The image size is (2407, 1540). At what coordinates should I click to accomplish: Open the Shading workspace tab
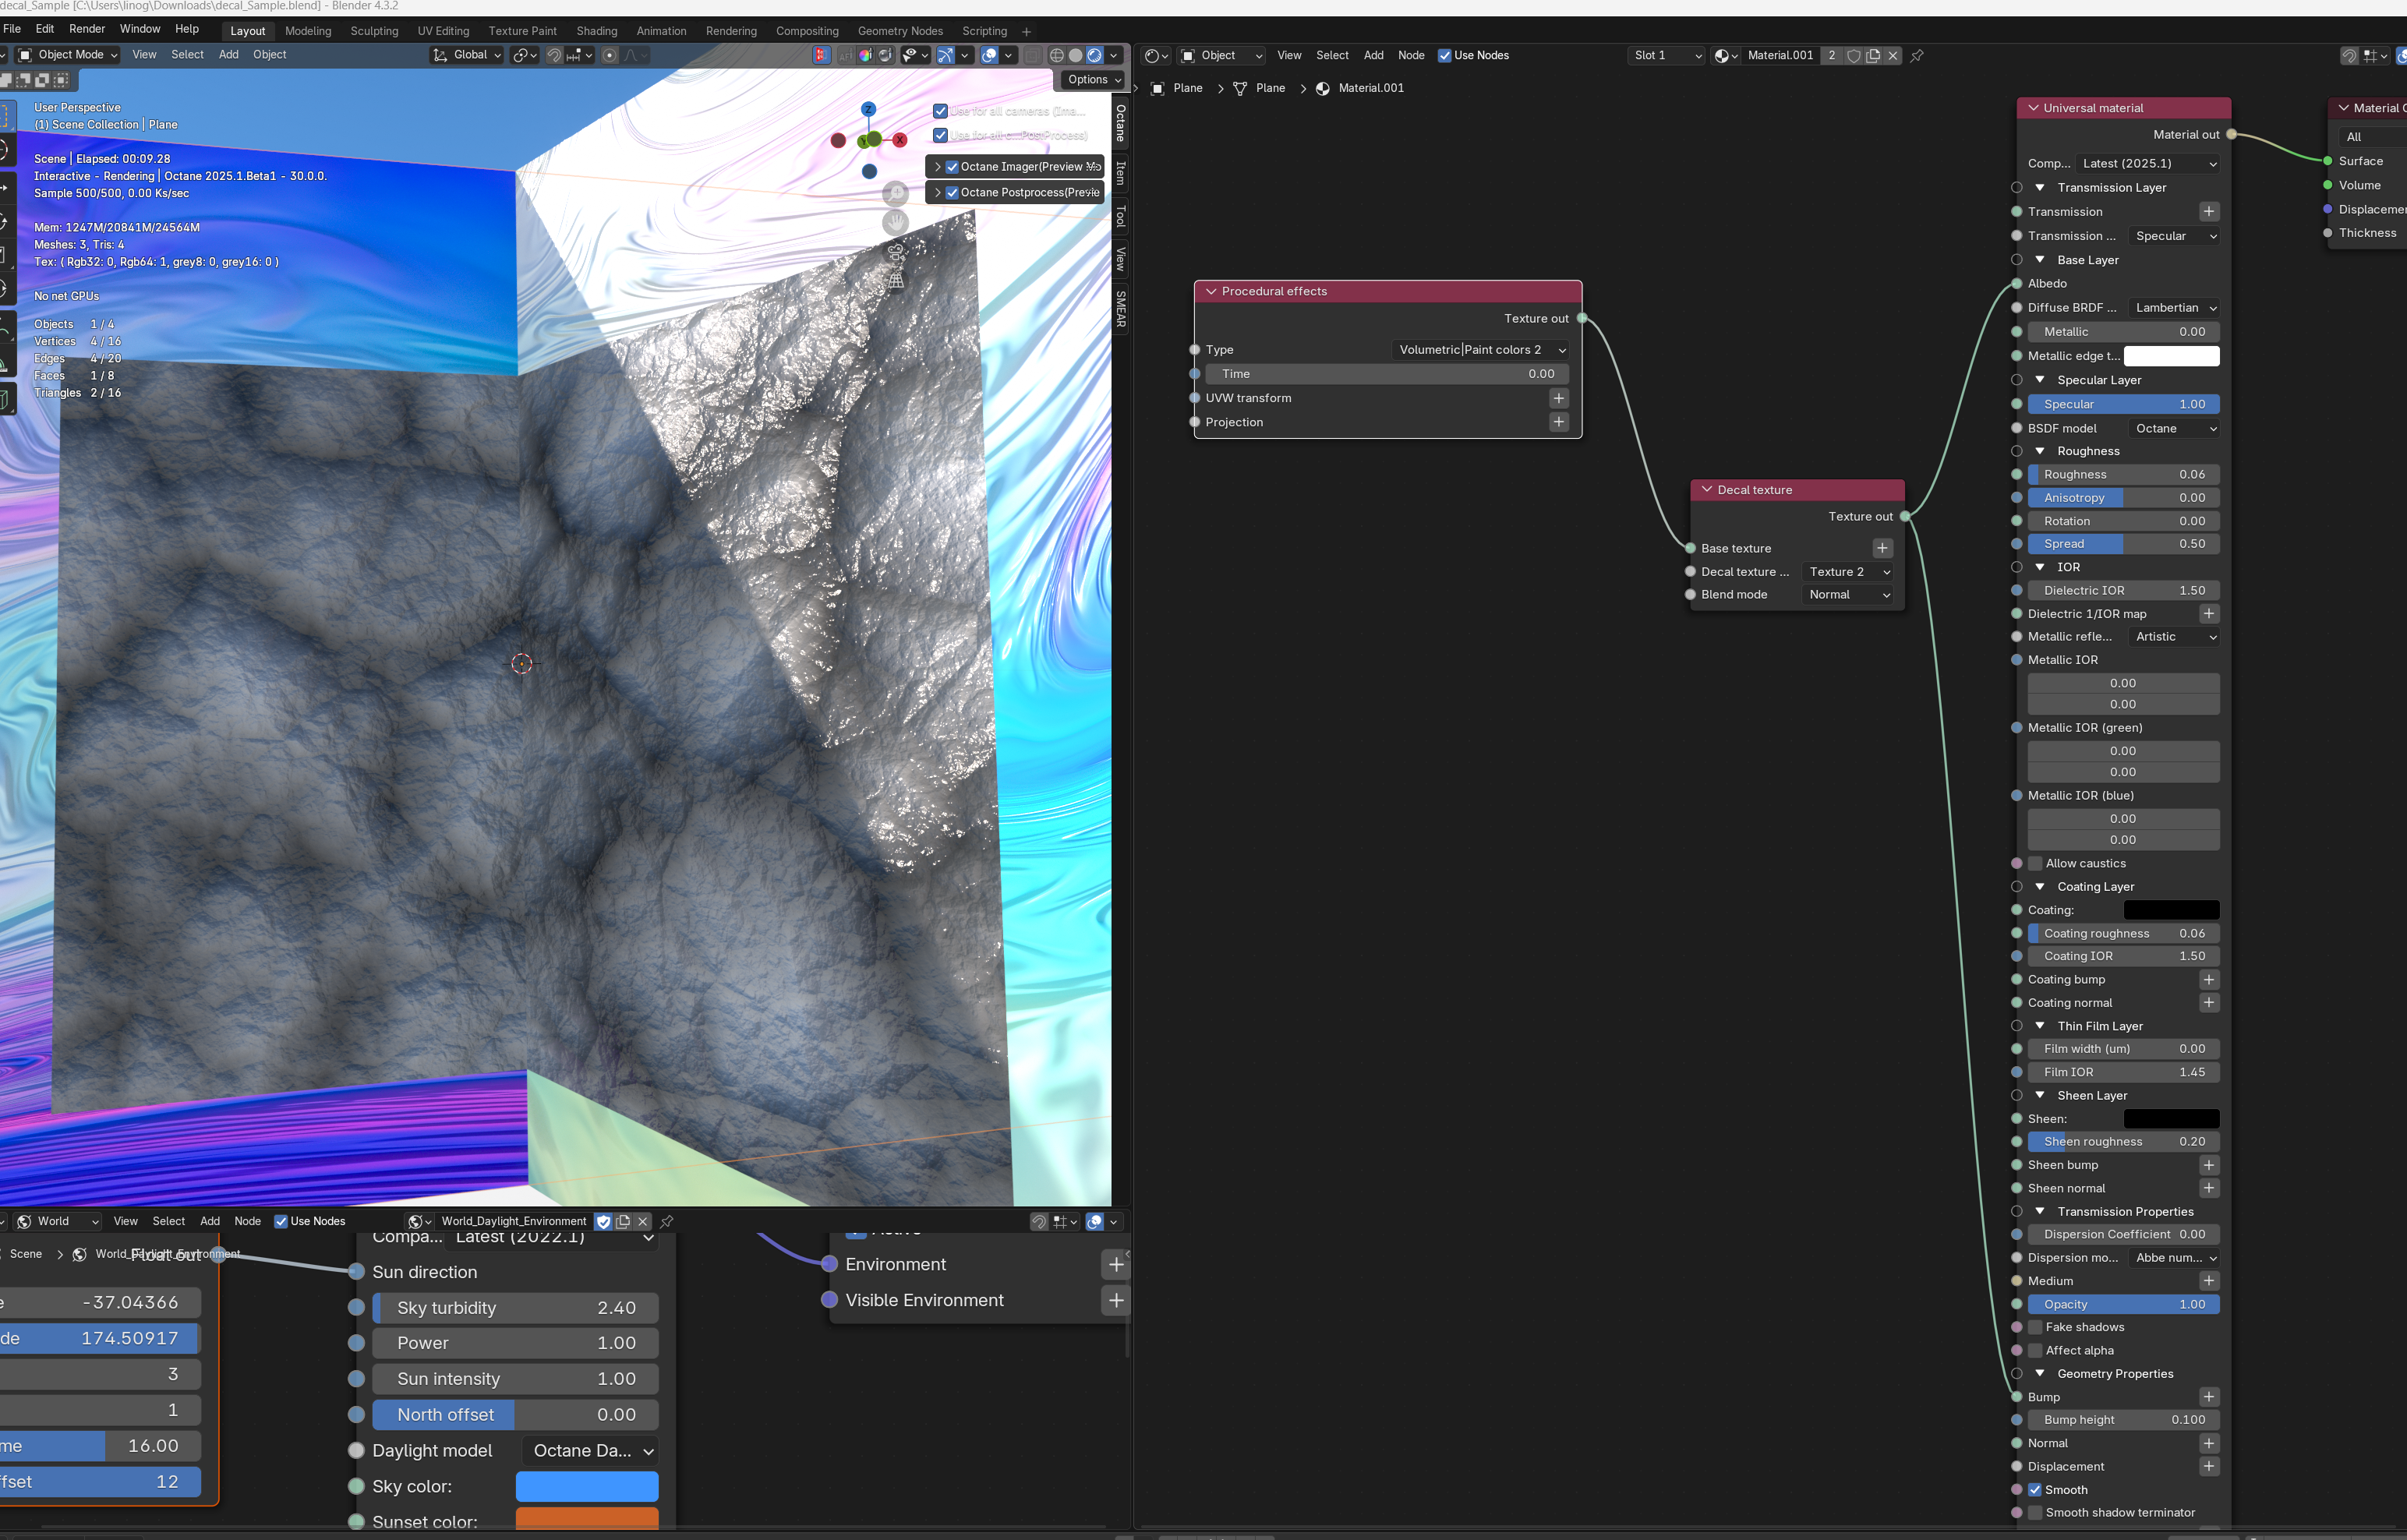[x=596, y=31]
